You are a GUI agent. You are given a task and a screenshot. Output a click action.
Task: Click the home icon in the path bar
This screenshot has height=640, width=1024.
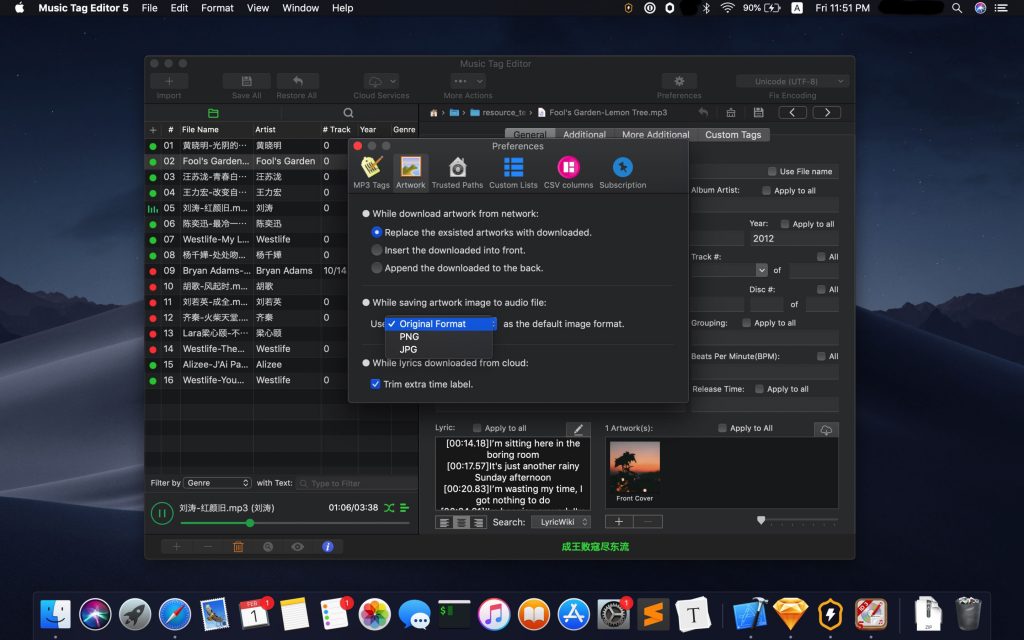(433, 113)
